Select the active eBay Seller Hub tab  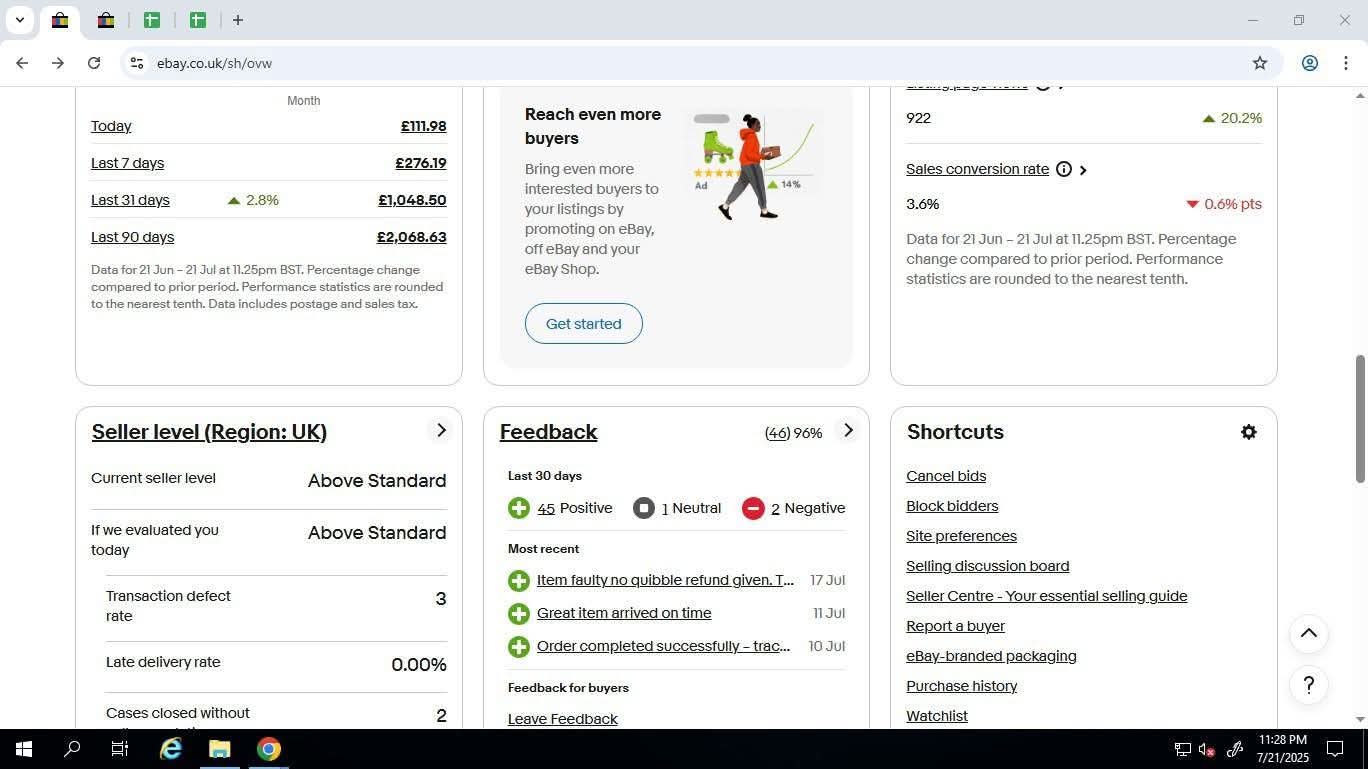(60, 20)
